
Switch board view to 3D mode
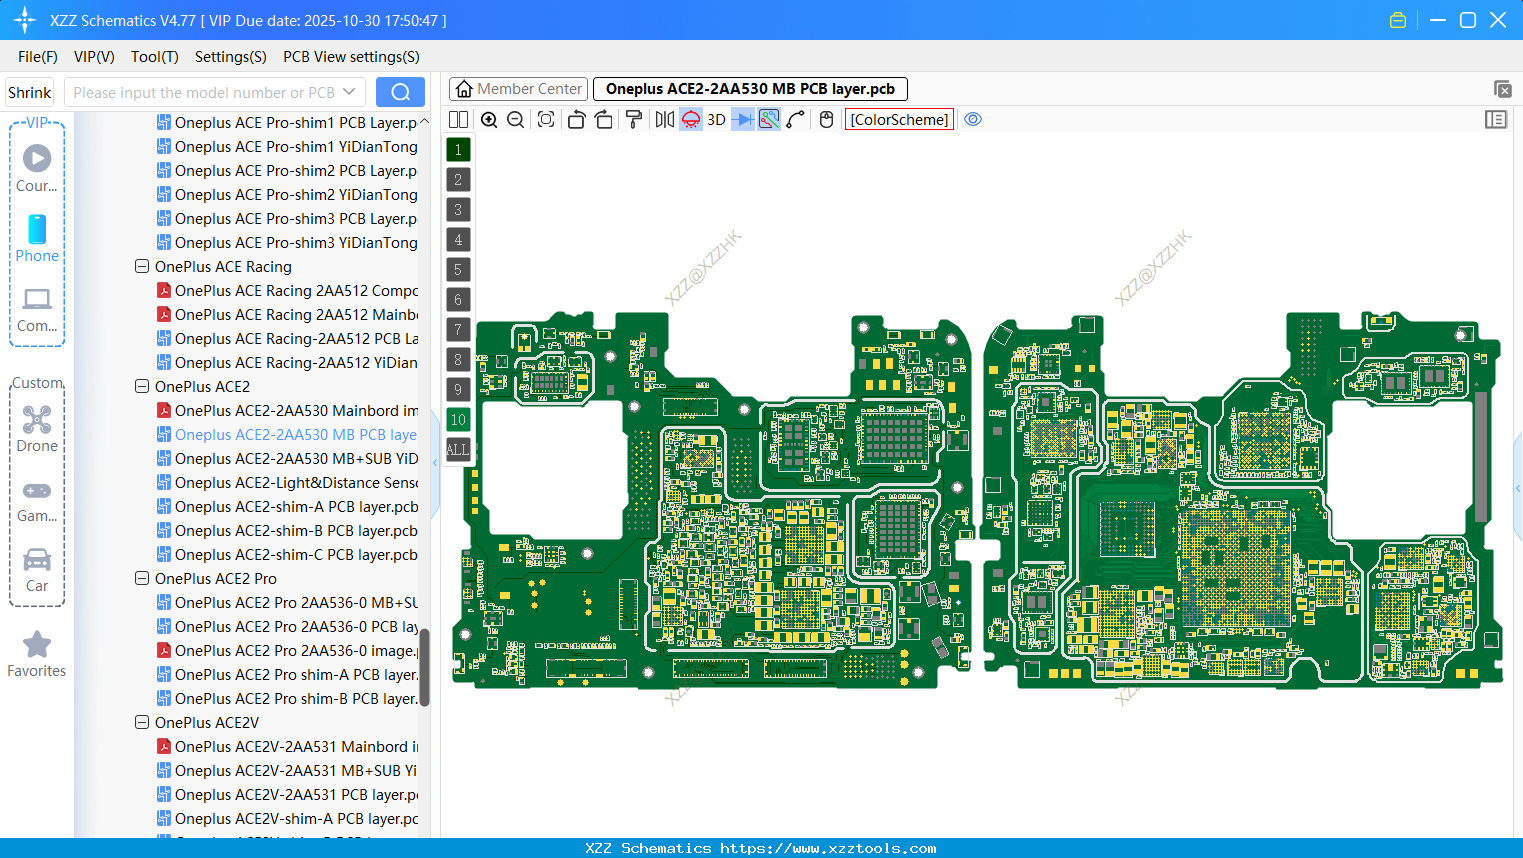(x=716, y=119)
